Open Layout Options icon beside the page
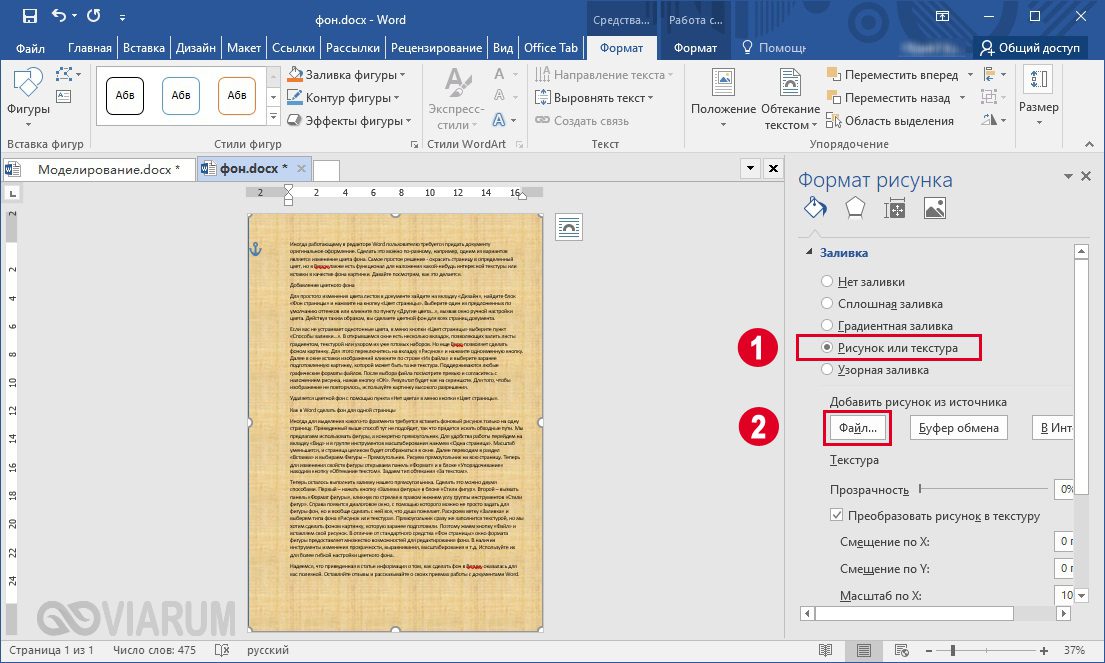This screenshot has height=663, width=1105. point(569,227)
